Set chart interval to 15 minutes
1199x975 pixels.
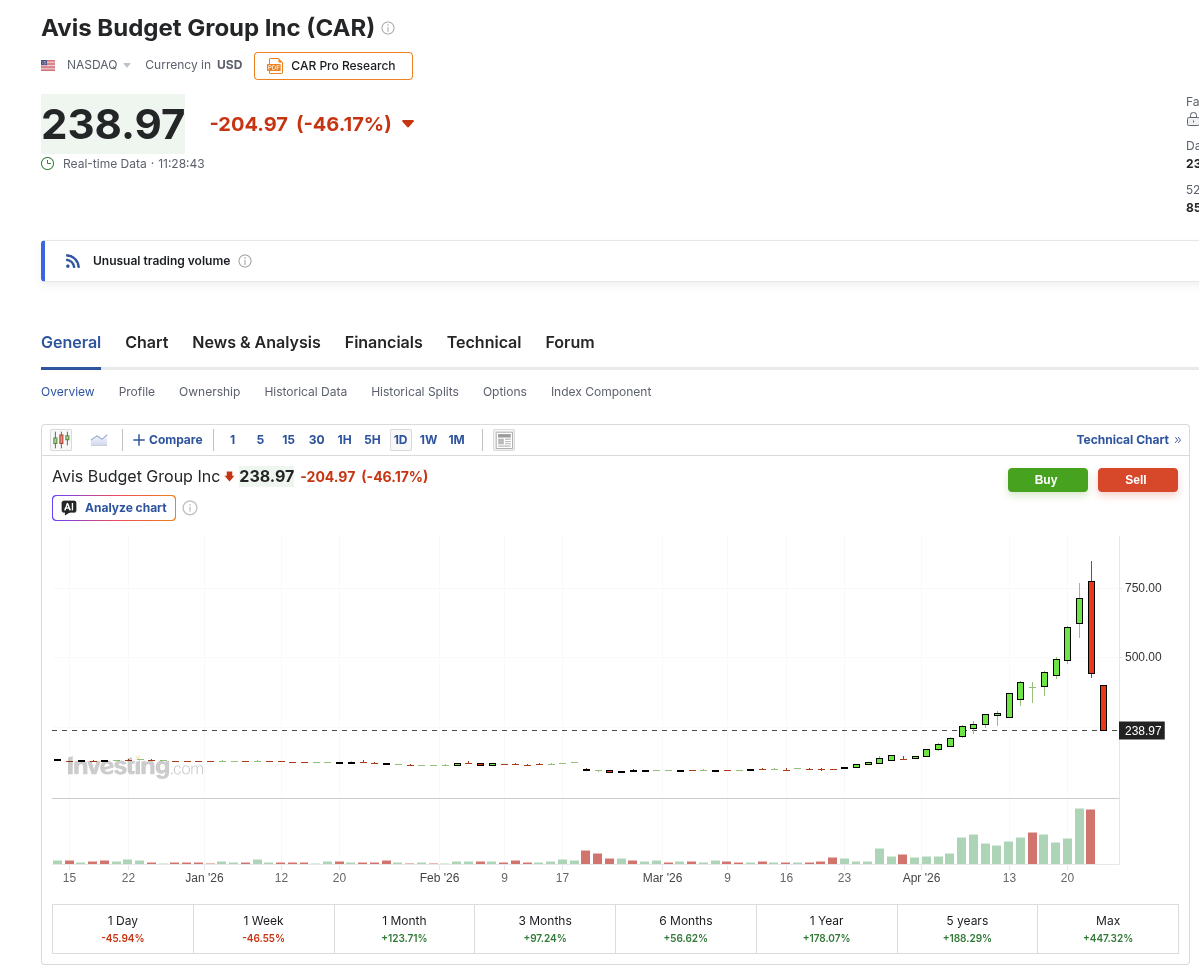click(288, 440)
